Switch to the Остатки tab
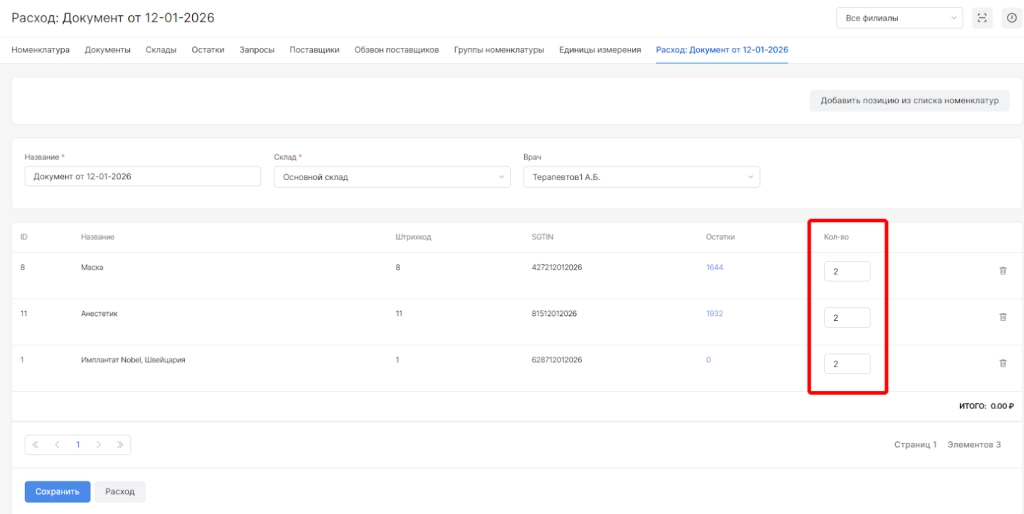 point(208,49)
